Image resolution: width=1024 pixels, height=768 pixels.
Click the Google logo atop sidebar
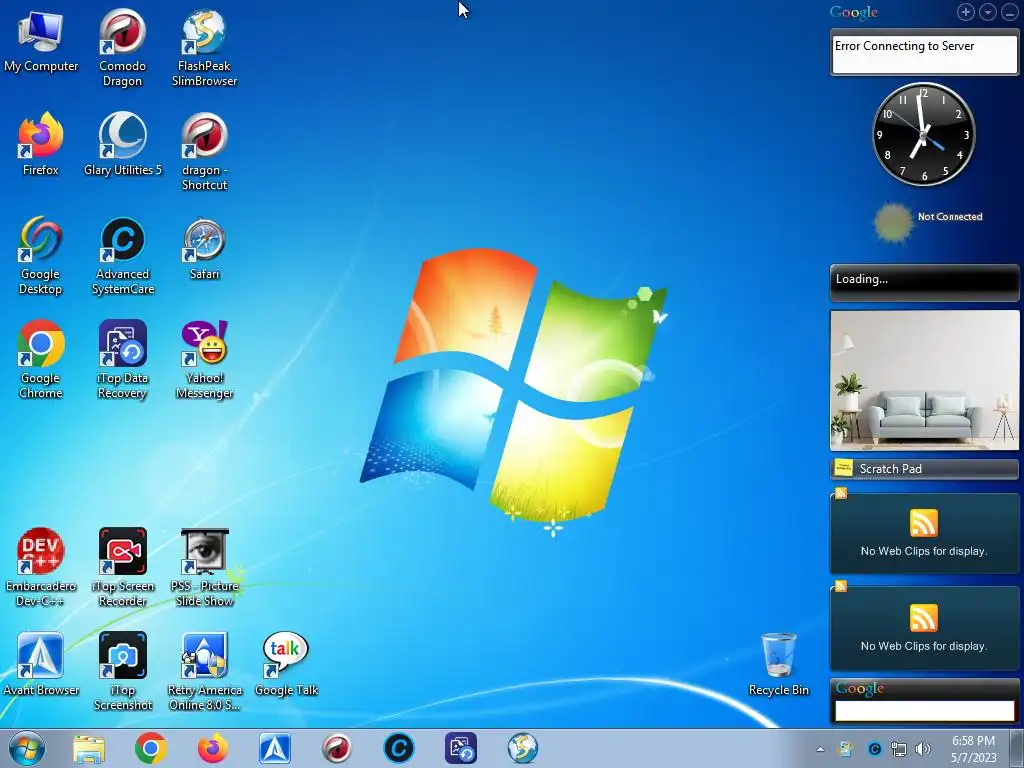[x=854, y=12]
